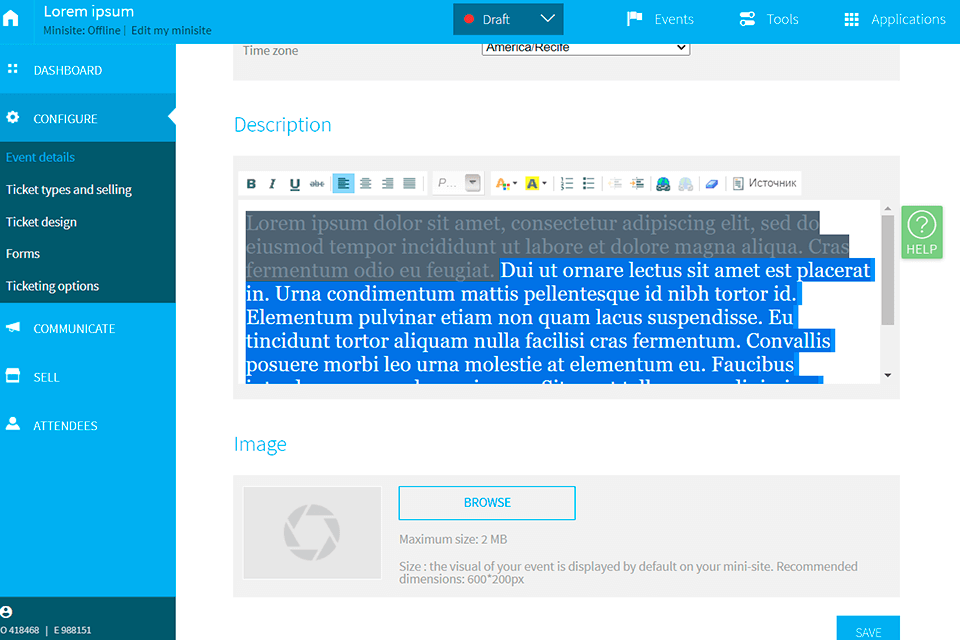Center align the description text
960x640 pixels.
(366, 183)
